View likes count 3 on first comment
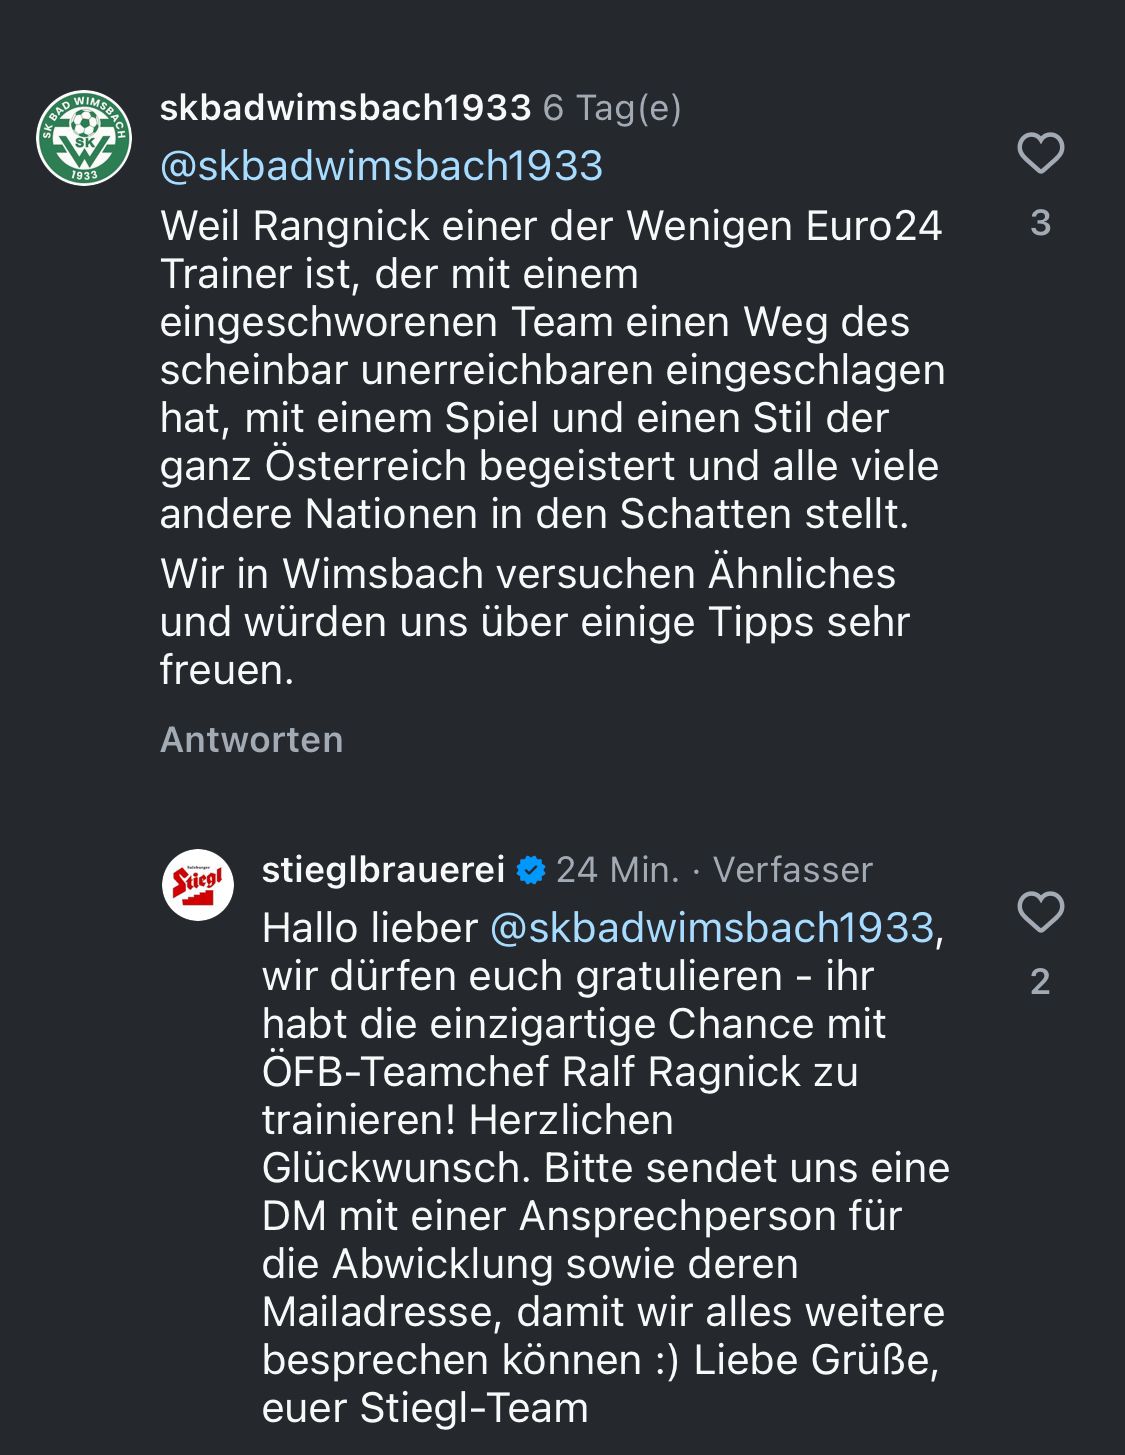Image resolution: width=1125 pixels, height=1455 pixels. coord(1040,223)
